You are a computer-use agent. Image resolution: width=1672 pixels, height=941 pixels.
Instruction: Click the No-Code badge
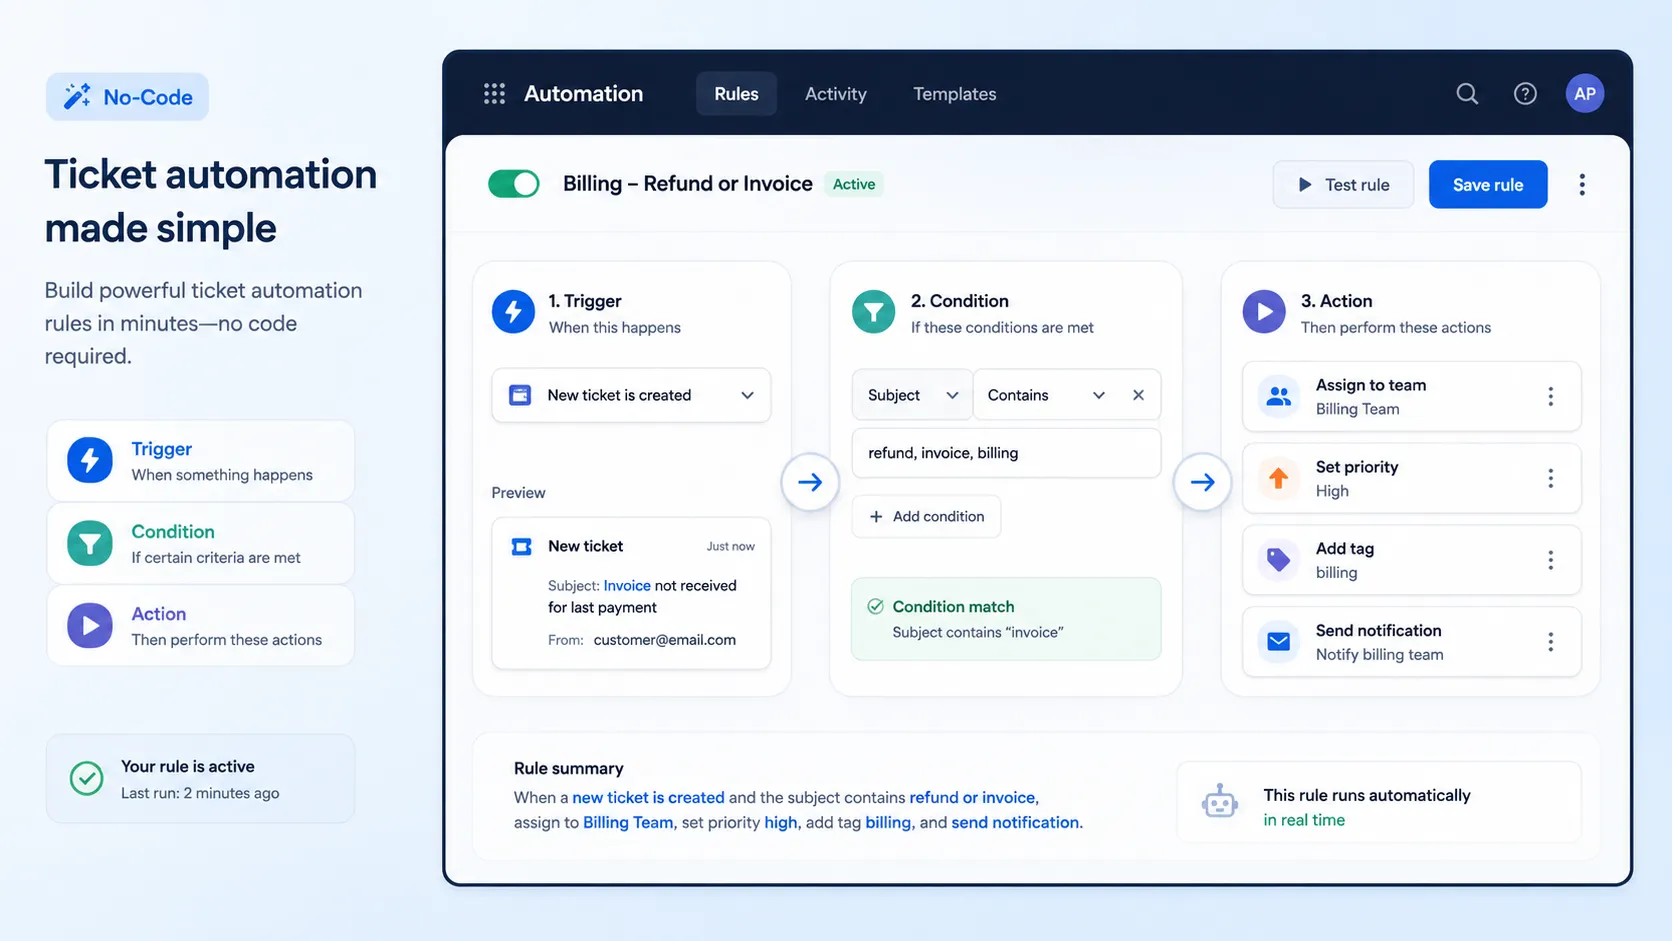tap(127, 97)
